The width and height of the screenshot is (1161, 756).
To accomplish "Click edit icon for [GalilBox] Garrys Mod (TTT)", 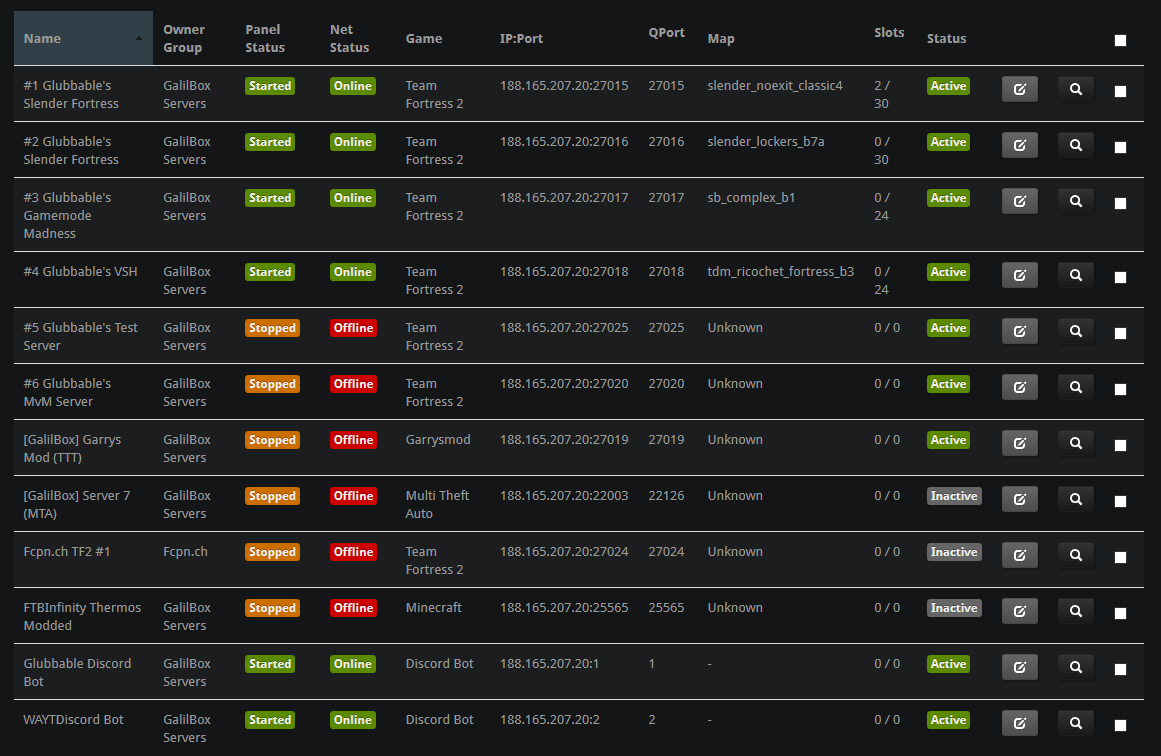I will (x=1020, y=443).
